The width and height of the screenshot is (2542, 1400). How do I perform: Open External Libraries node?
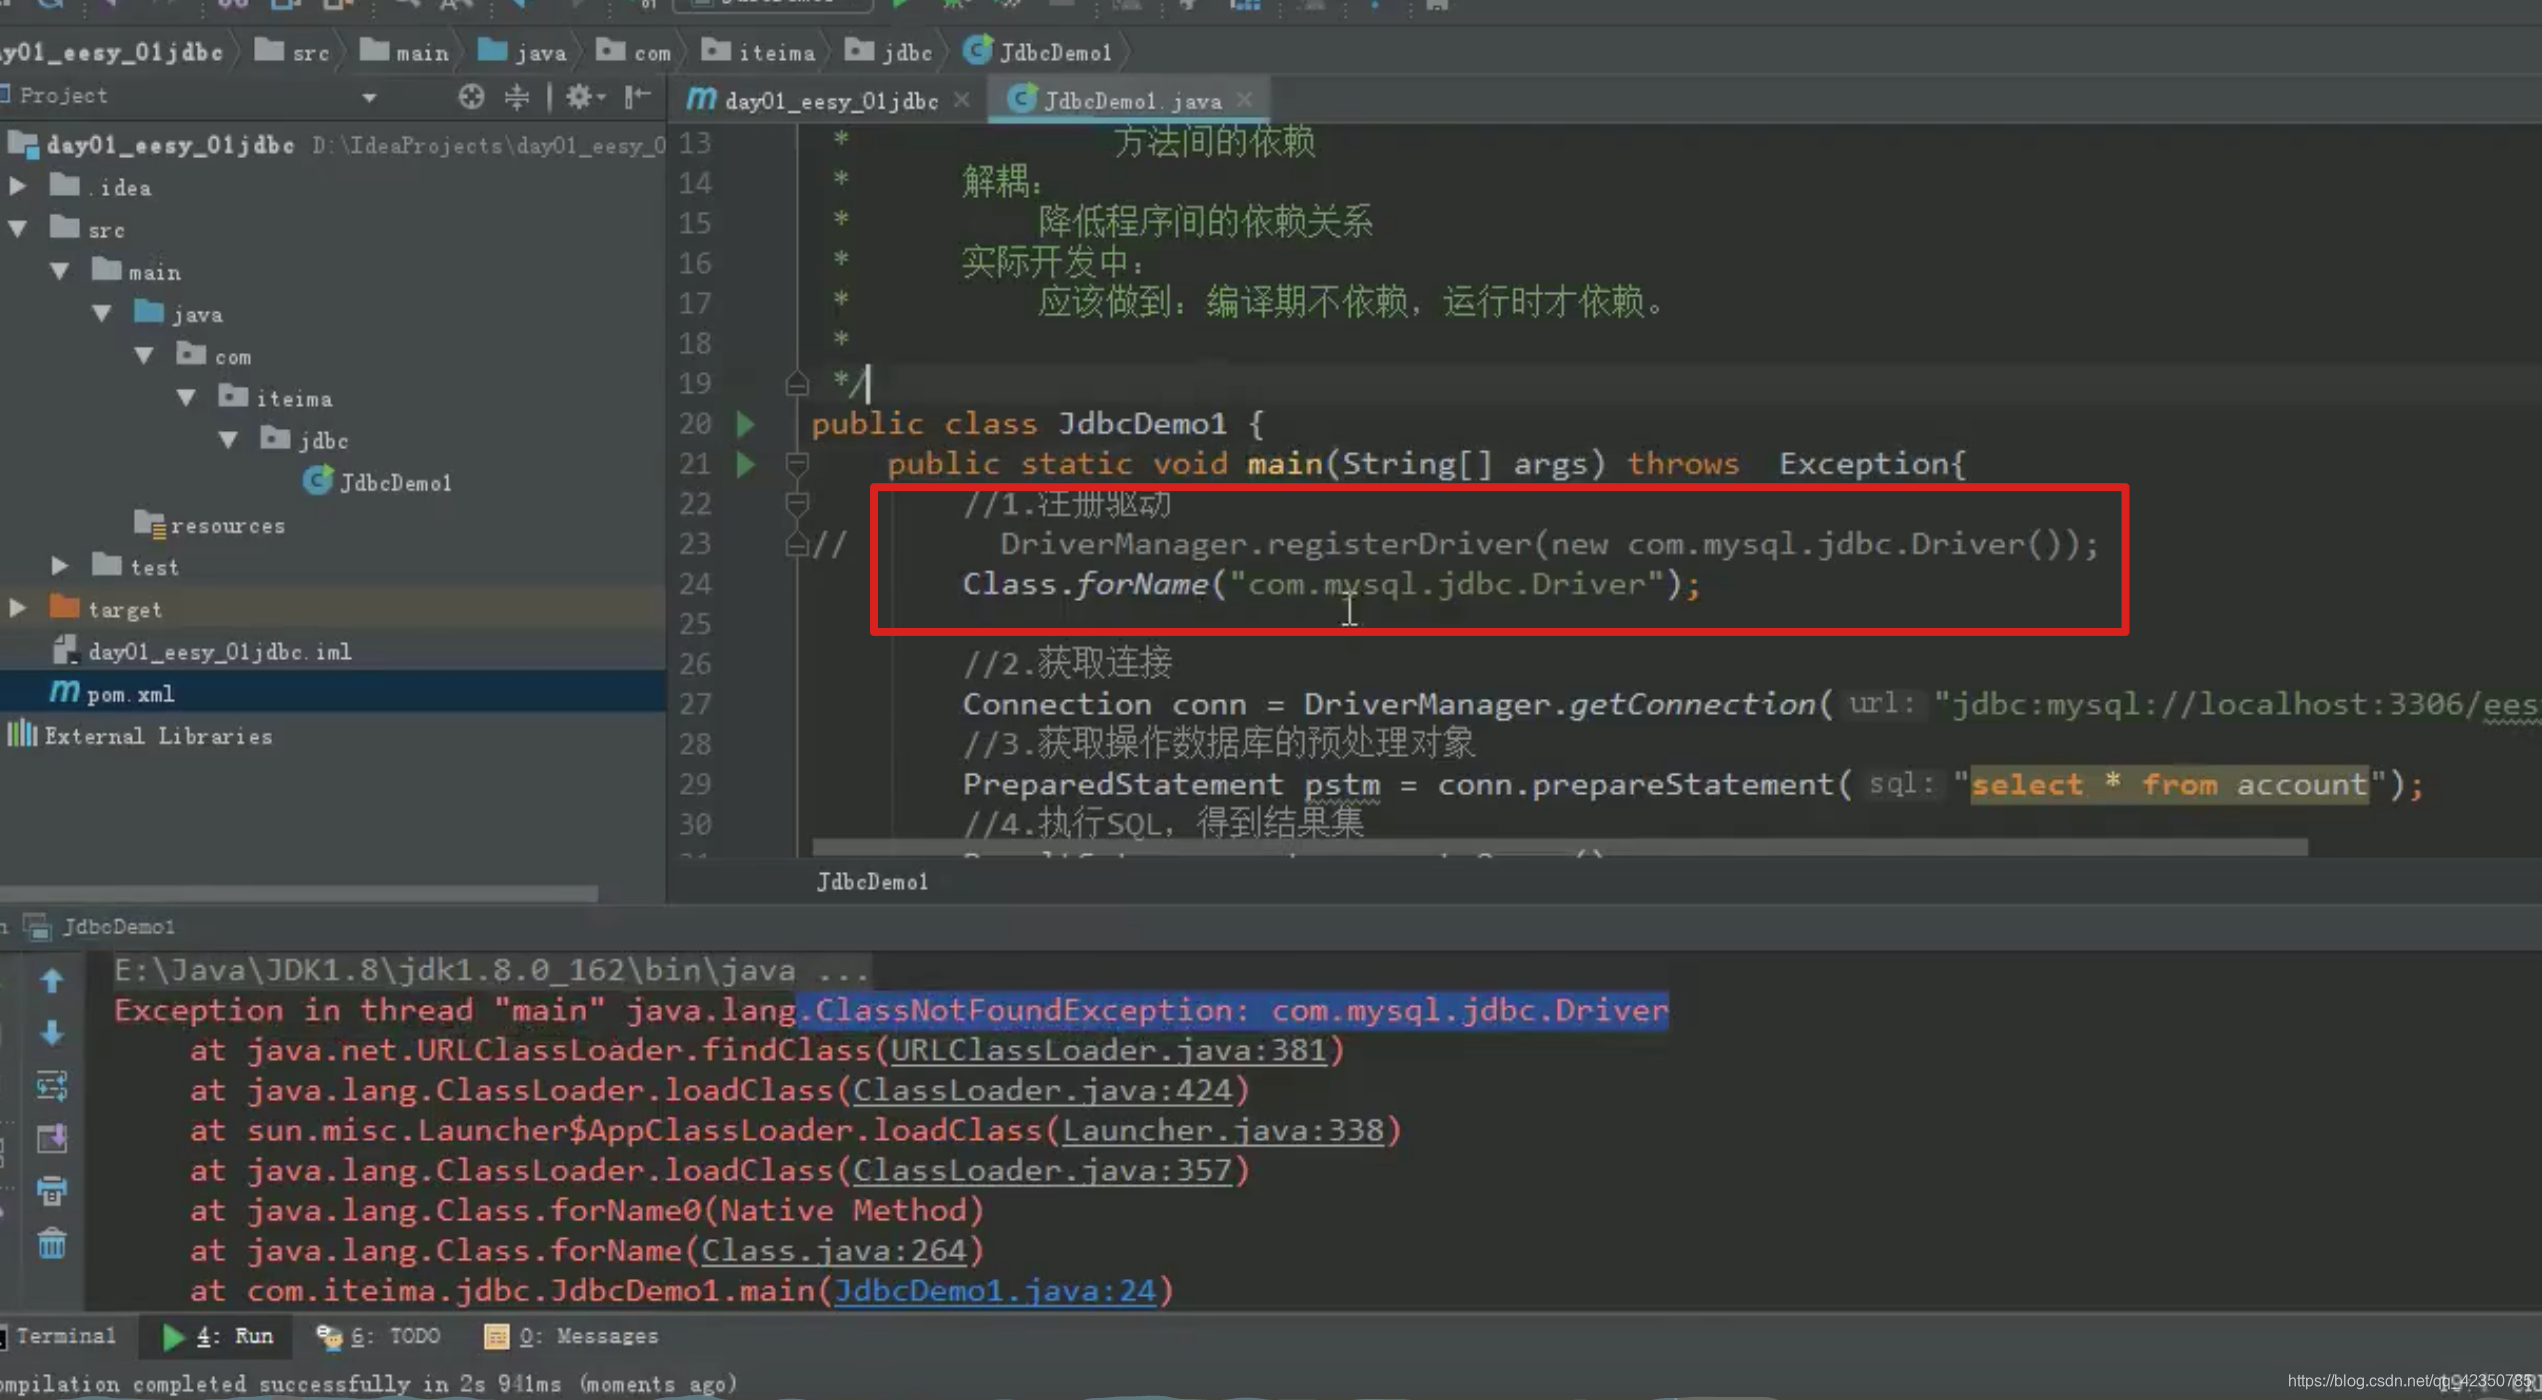140,736
